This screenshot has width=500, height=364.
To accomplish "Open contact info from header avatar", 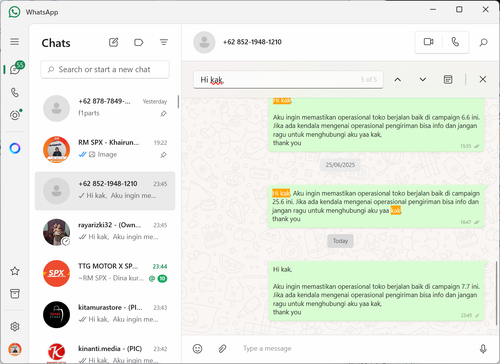I will (x=204, y=42).
